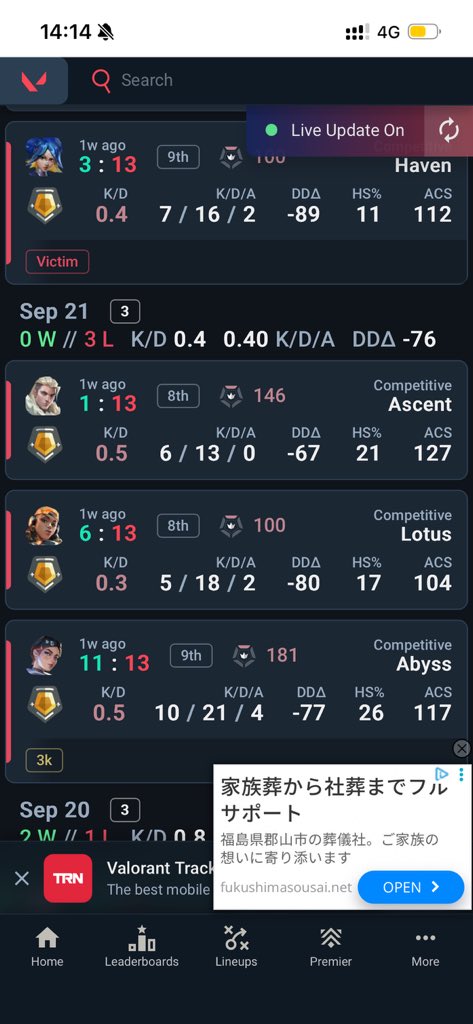The width and height of the screenshot is (473, 1024).
Task: Tap the 3k badge
Action: tap(44, 760)
